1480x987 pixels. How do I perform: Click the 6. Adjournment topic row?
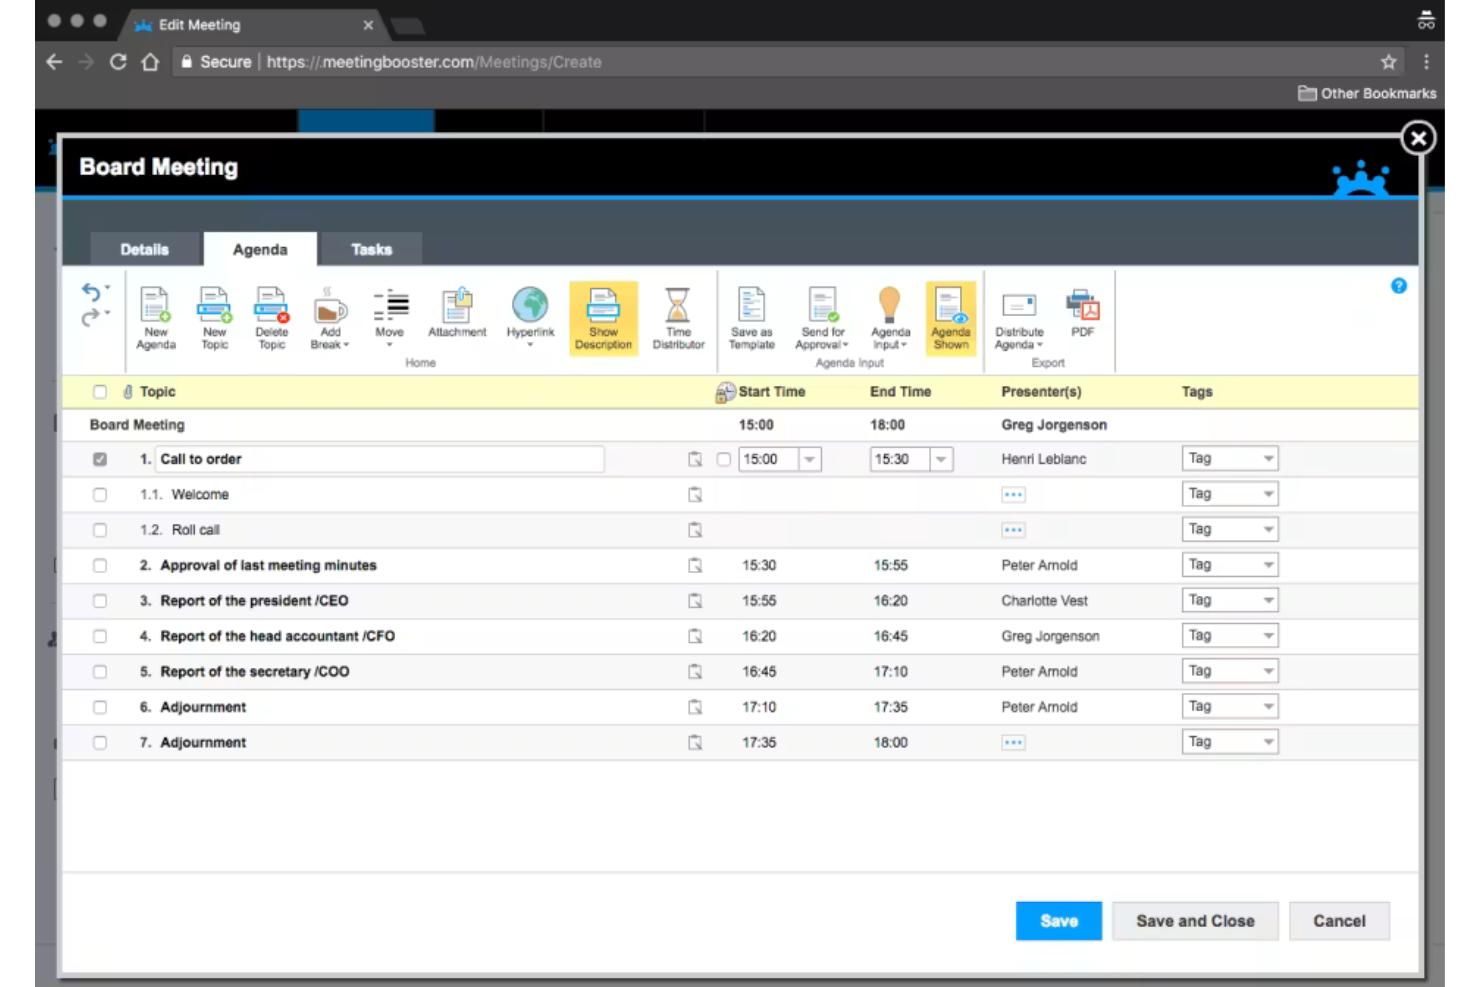point(740,707)
